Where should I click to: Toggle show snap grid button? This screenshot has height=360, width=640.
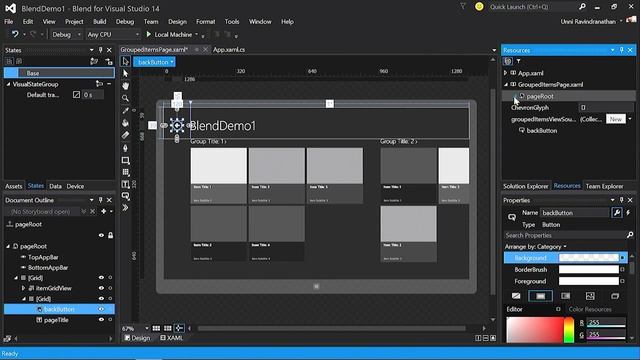tap(156, 328)
